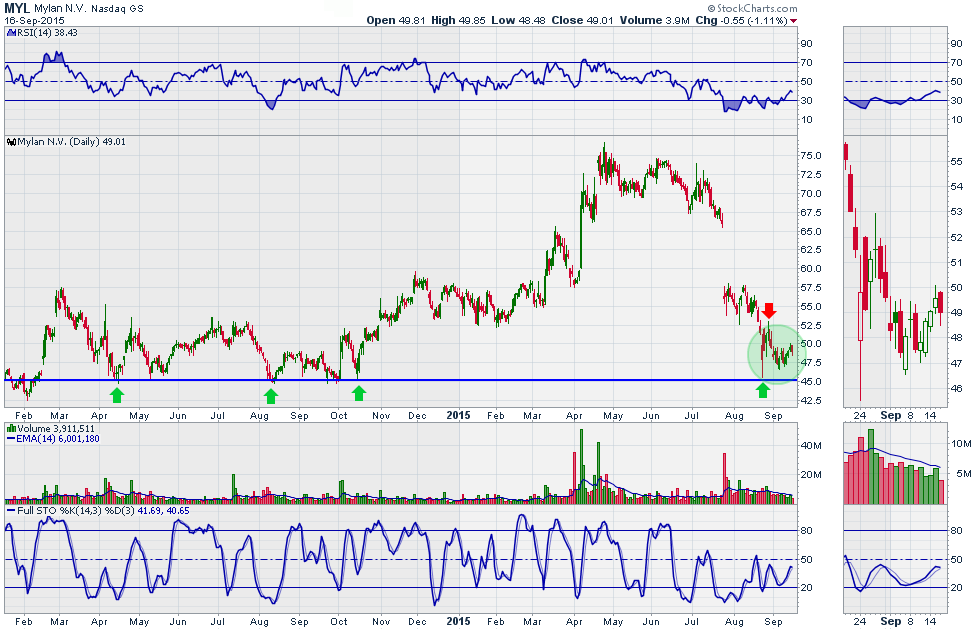Click the red down triangle beside Chg
The width and height of the screenshot is (975, 629).
pos(793,21)
